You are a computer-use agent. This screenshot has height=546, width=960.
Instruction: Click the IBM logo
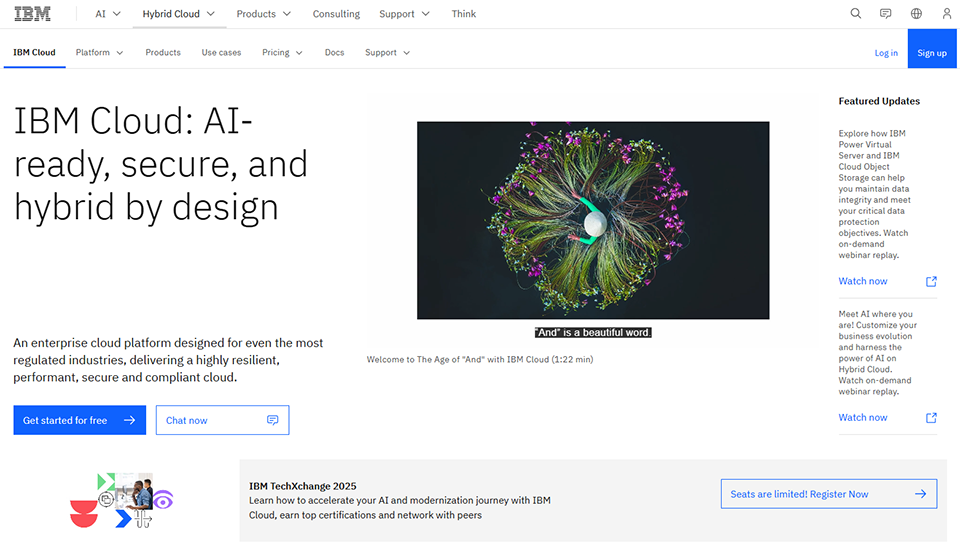32,13
